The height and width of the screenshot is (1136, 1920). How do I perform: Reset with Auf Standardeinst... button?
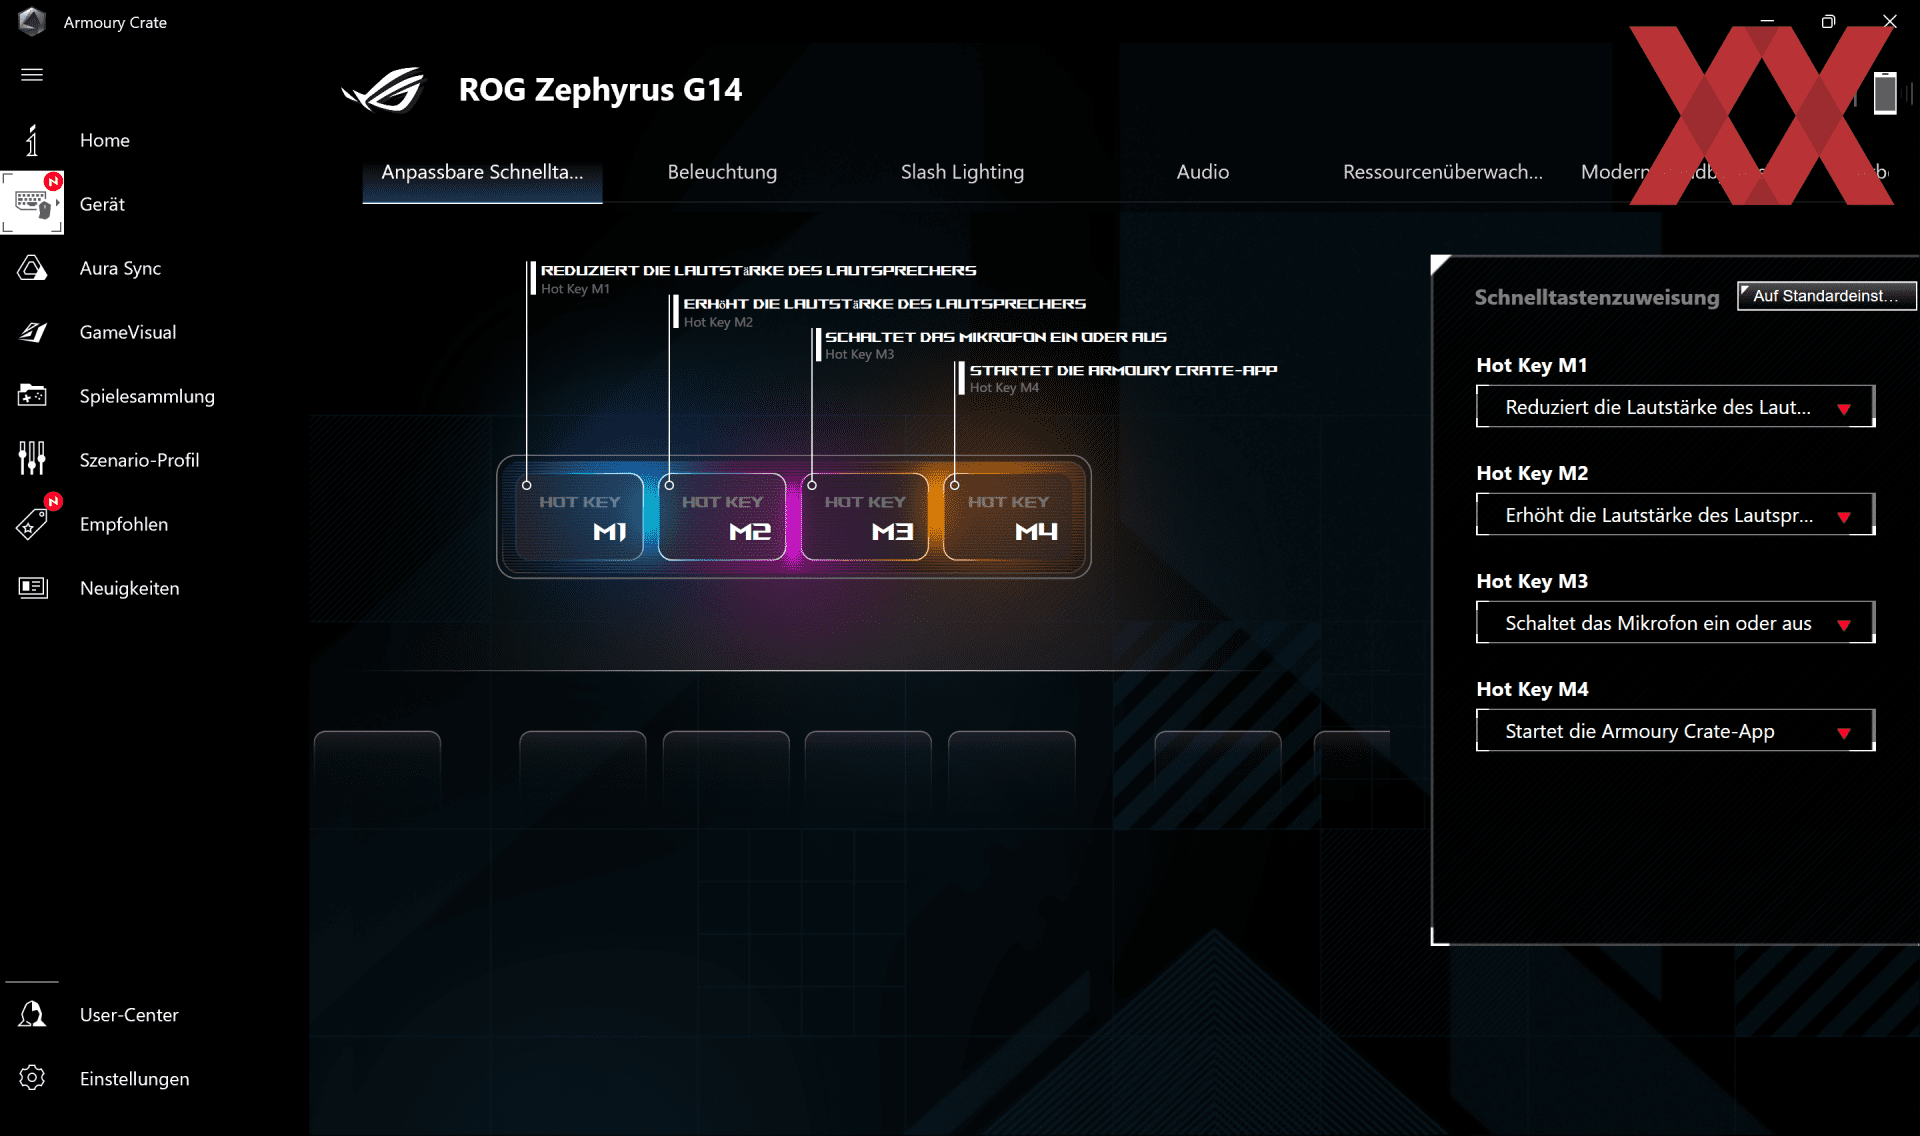click(1826, 296)
